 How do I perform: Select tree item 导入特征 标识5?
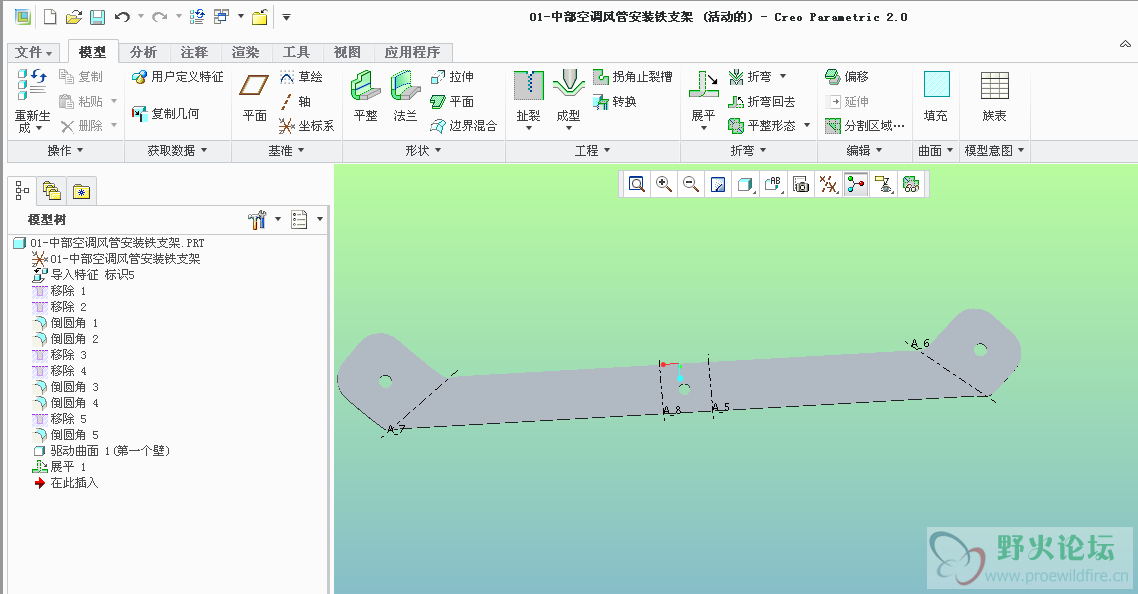83,275
